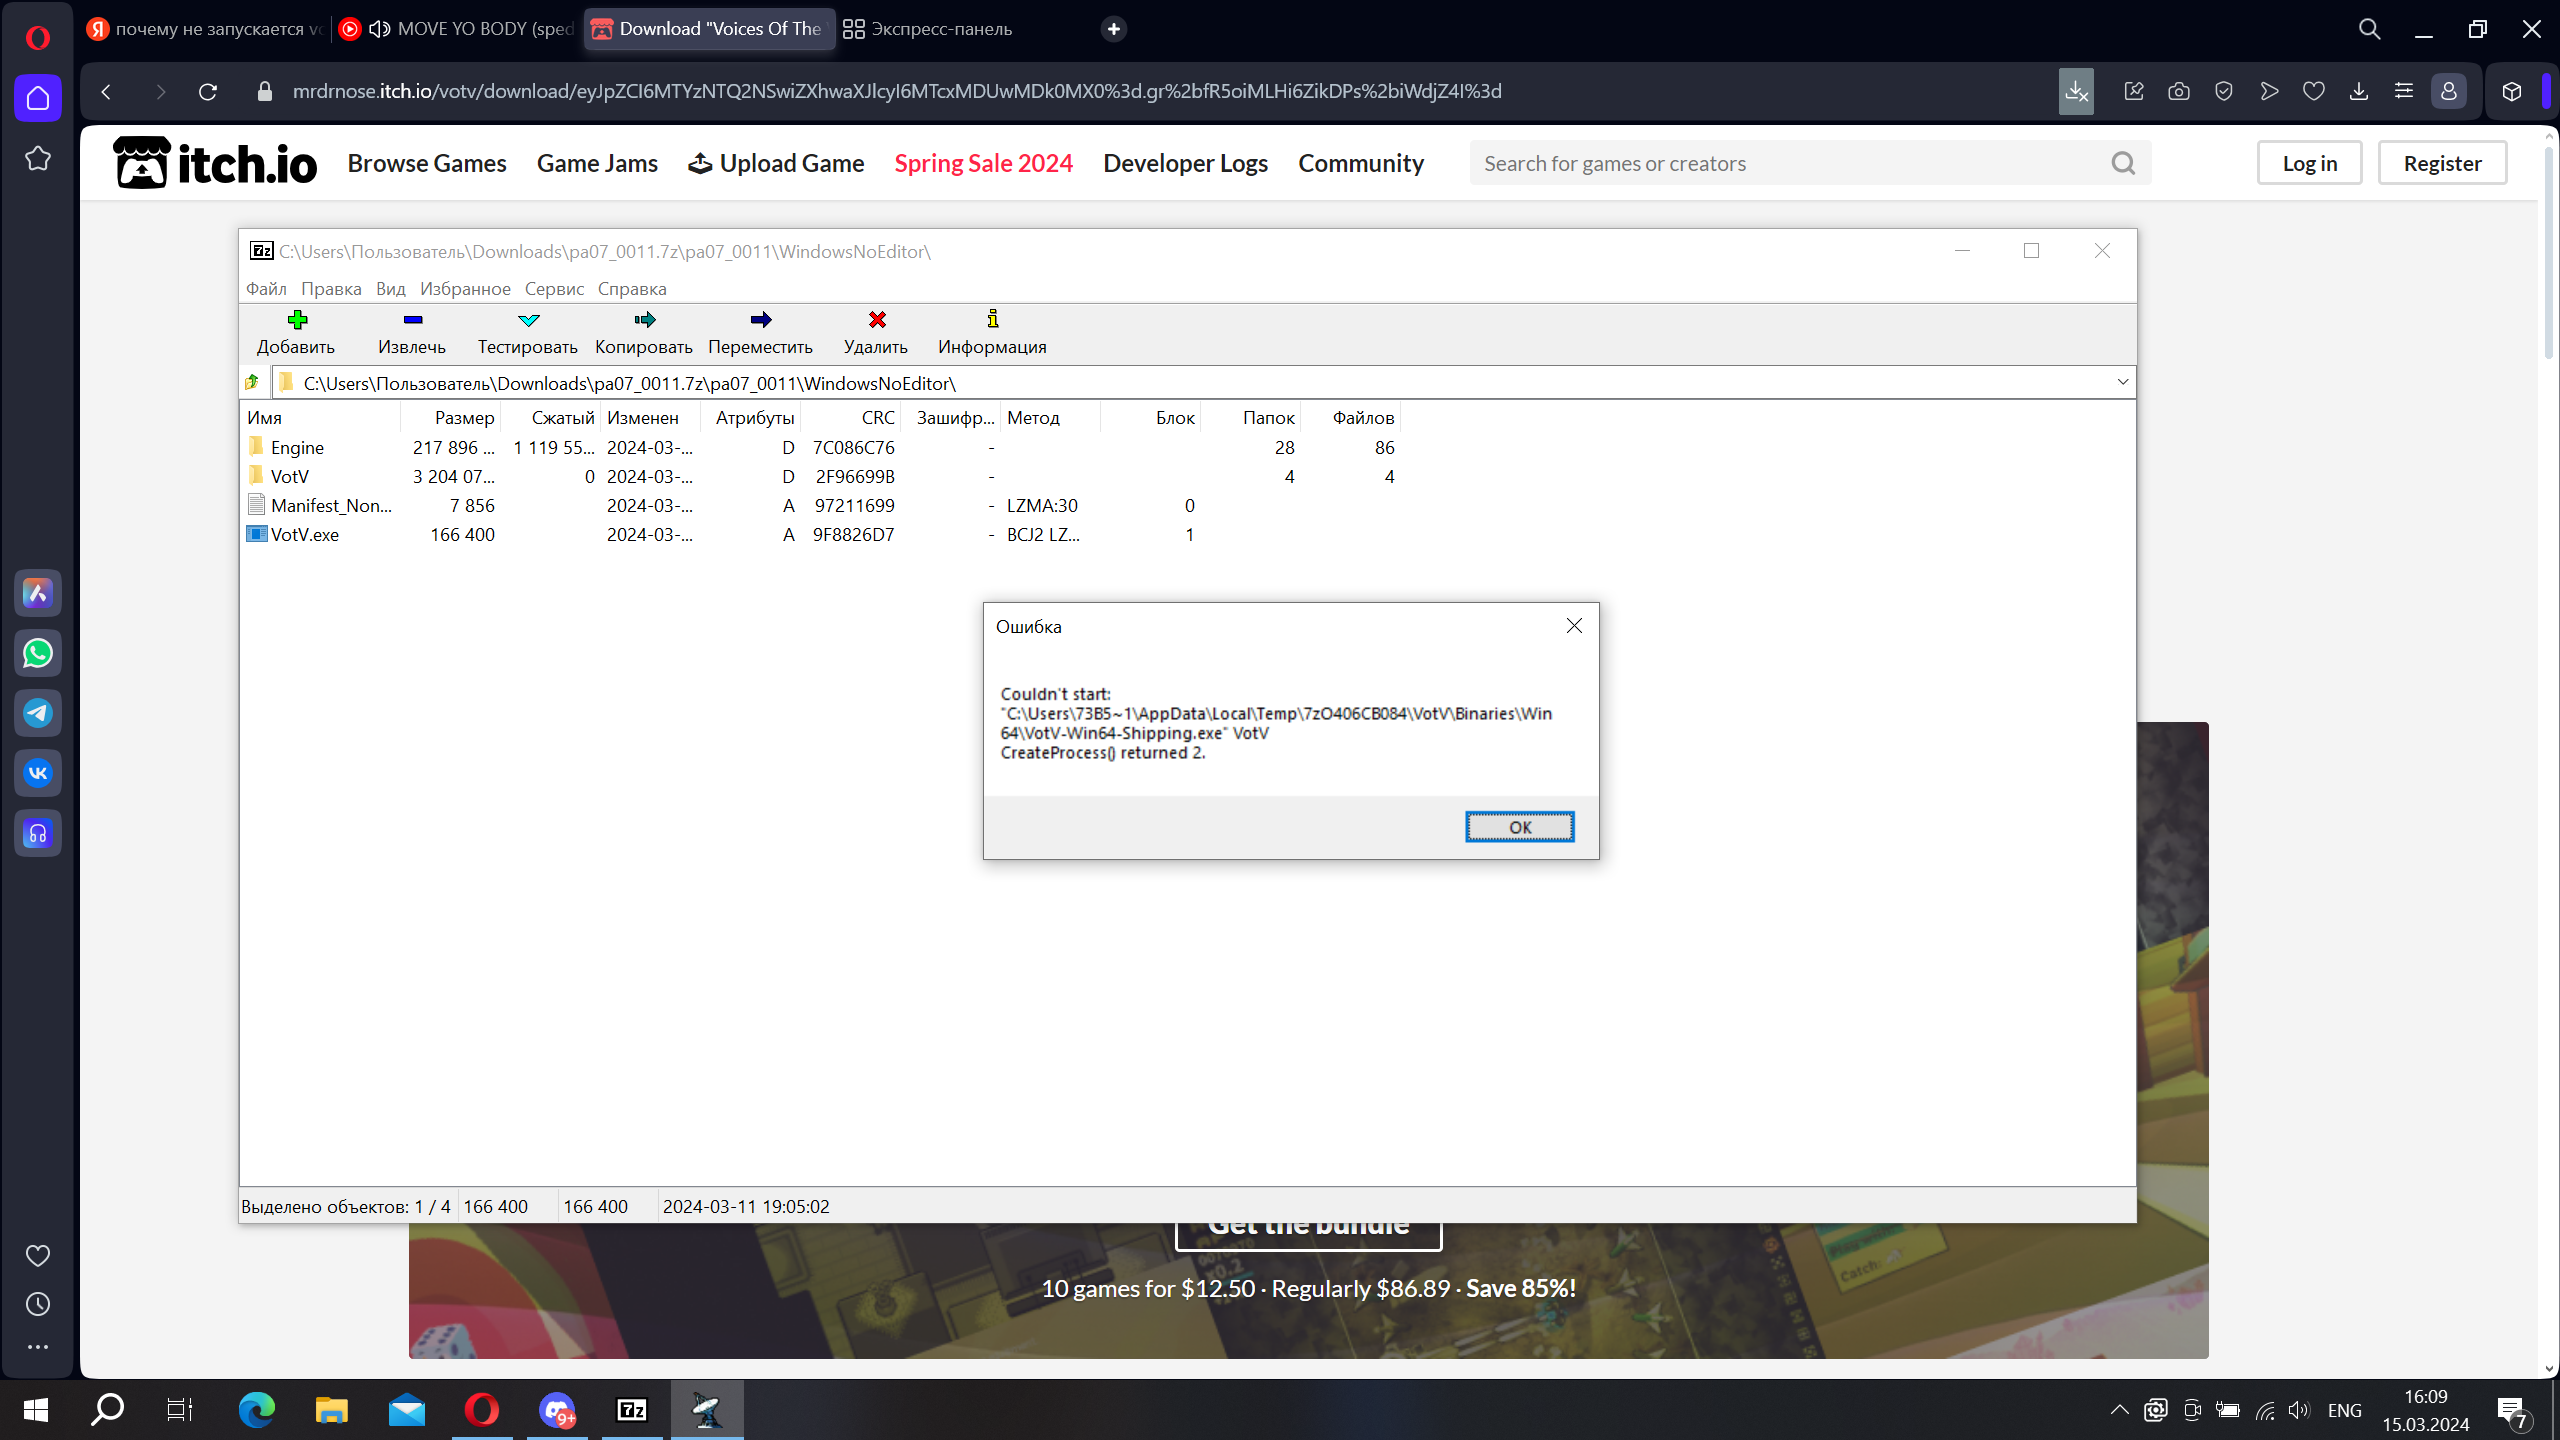Click OK button to dismiss error dialog

coord(1519,826)
